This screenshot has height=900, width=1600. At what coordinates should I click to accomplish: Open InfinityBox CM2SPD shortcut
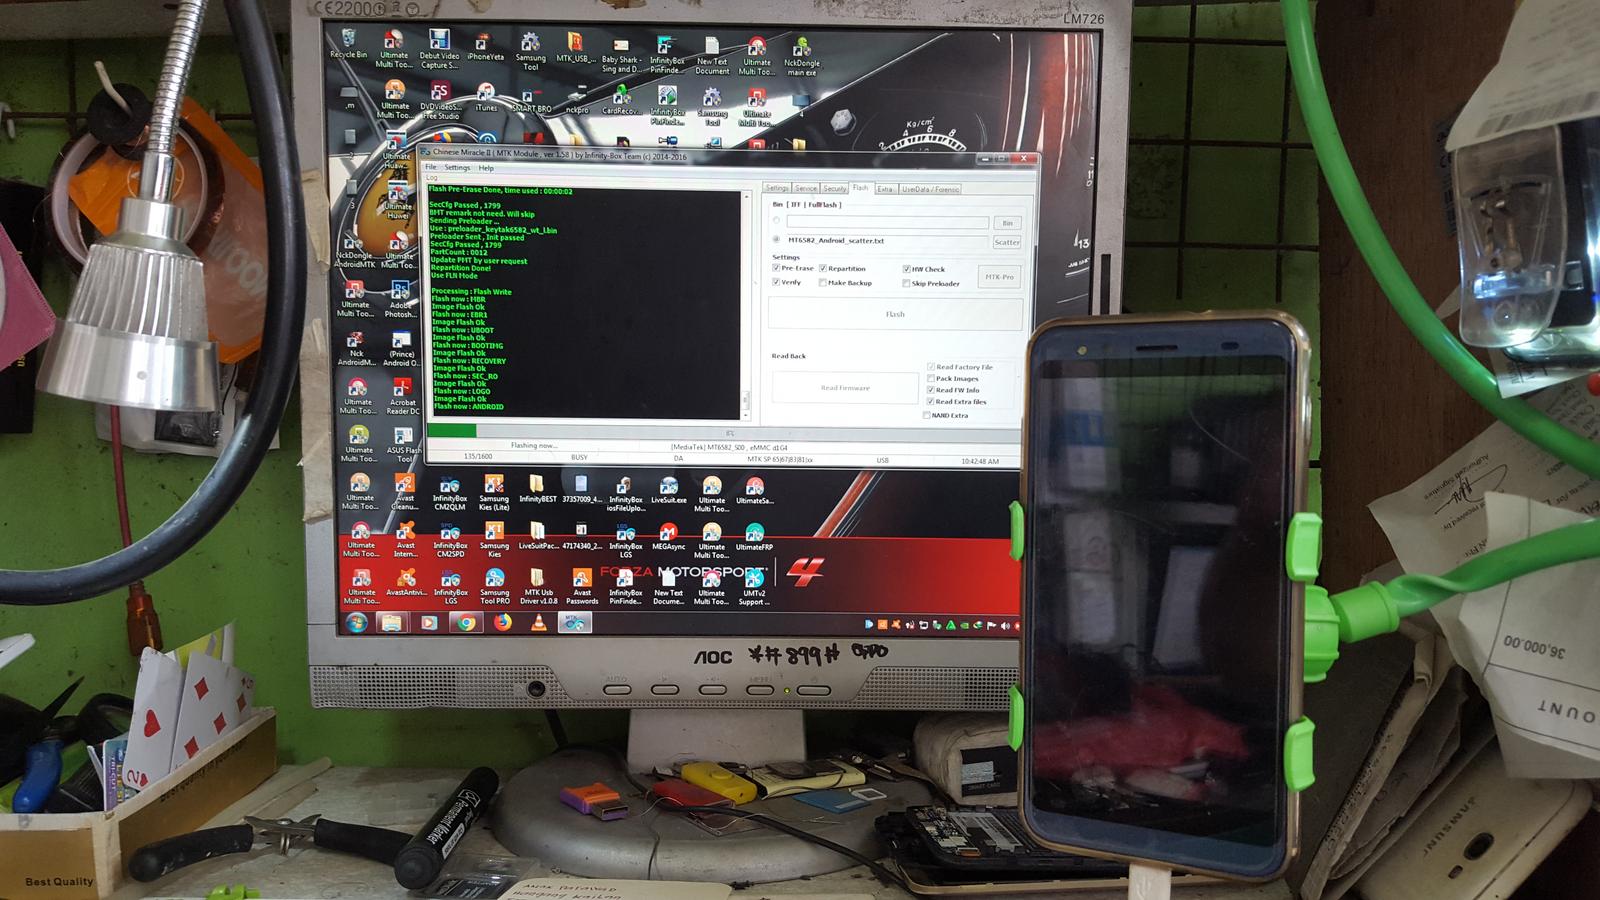[x=450, y=541]
